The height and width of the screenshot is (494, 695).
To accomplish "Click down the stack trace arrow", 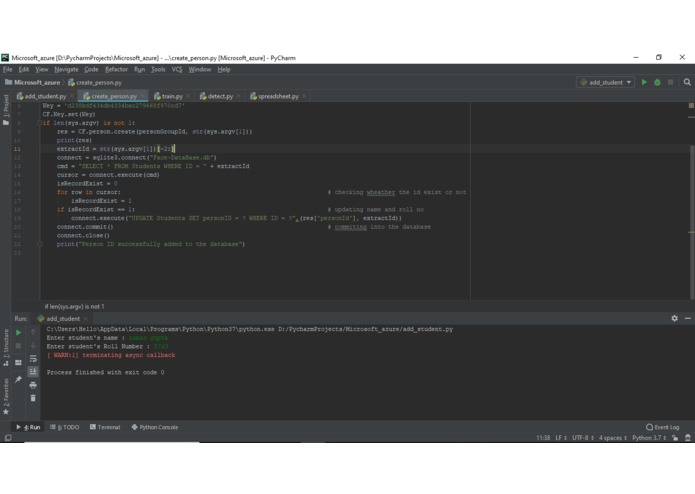I will click(33, 345).
